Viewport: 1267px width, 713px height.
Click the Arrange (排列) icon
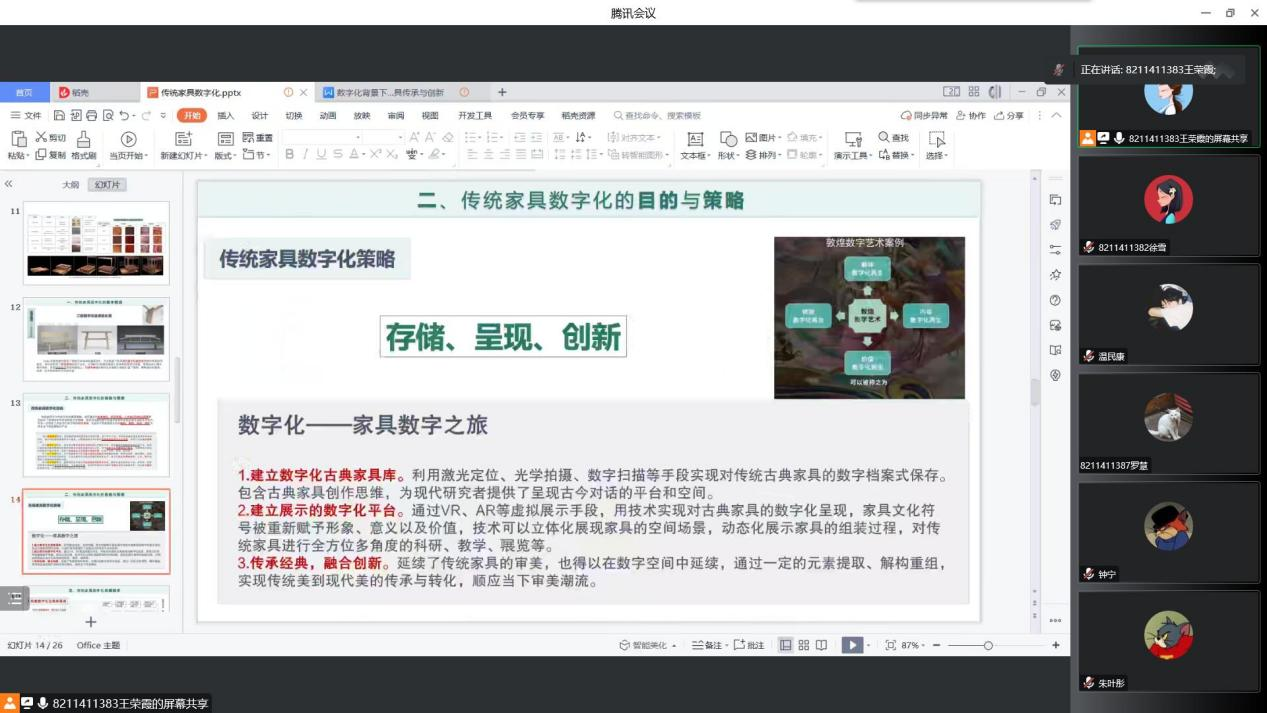point(752,155)
